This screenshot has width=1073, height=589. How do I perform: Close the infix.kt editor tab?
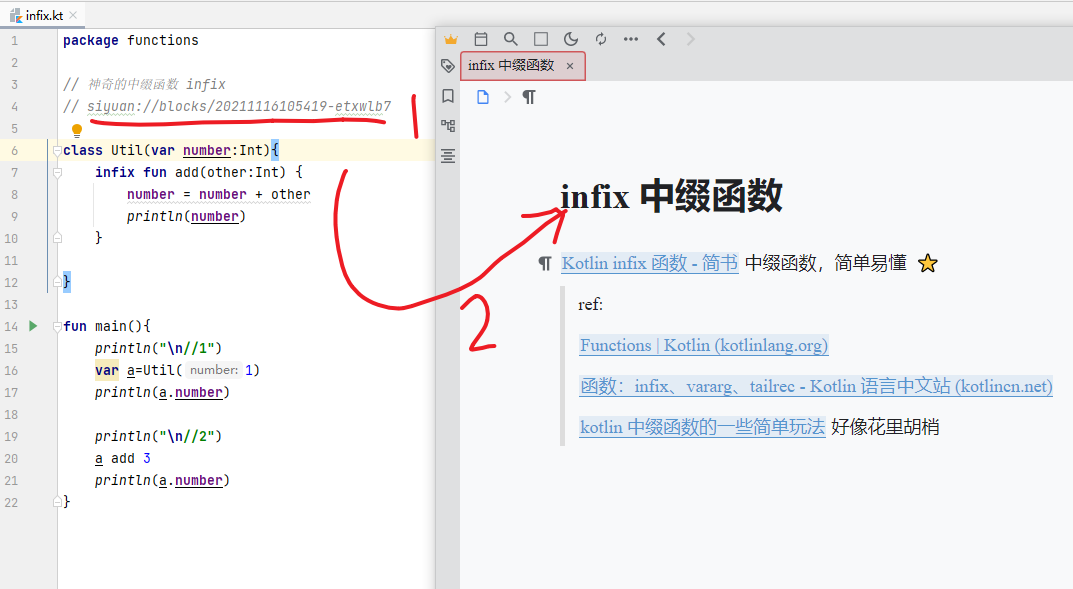[73, 15]
